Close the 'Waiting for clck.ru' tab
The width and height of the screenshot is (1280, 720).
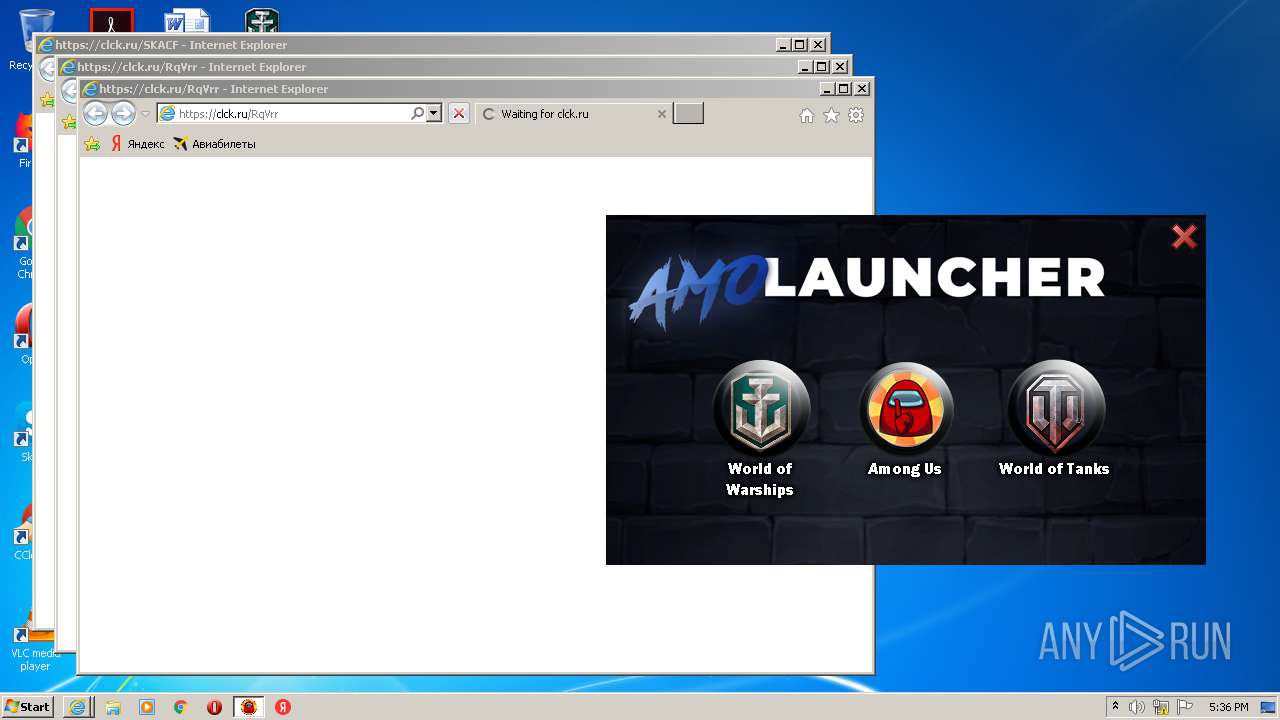pyautogui.click(x=661, y=114)
